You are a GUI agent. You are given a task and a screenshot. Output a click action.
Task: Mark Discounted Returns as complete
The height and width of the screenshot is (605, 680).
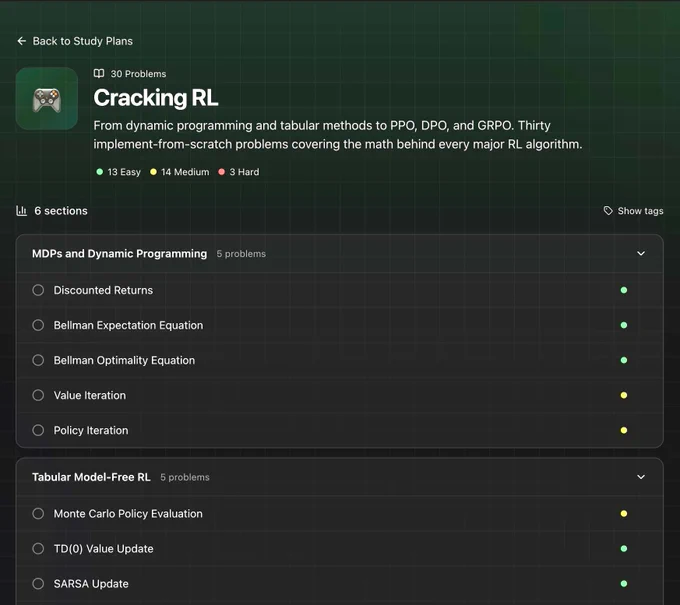[x=38, y=290]
